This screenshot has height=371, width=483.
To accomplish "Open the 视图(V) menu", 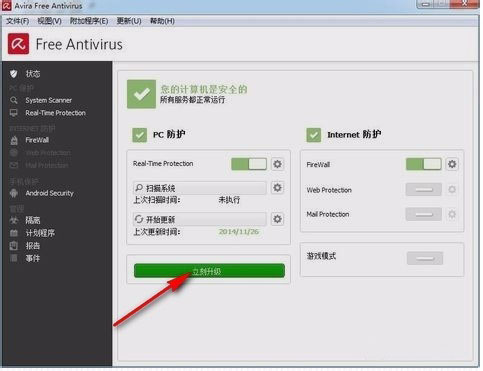I will click(49, 21).
